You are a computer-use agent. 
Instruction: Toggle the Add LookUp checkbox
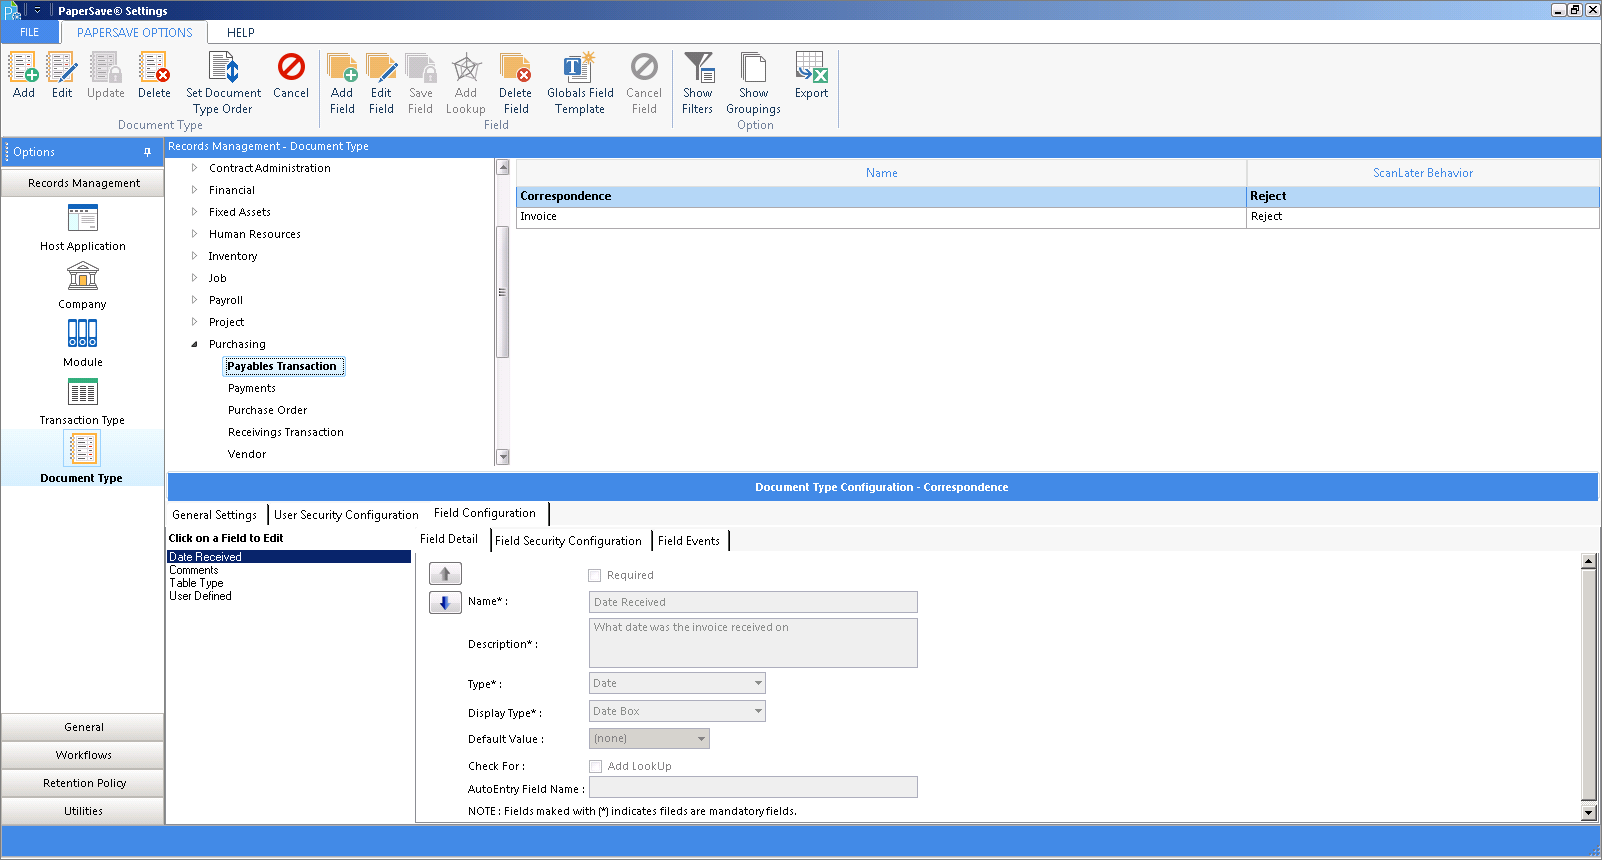(595, 766)
